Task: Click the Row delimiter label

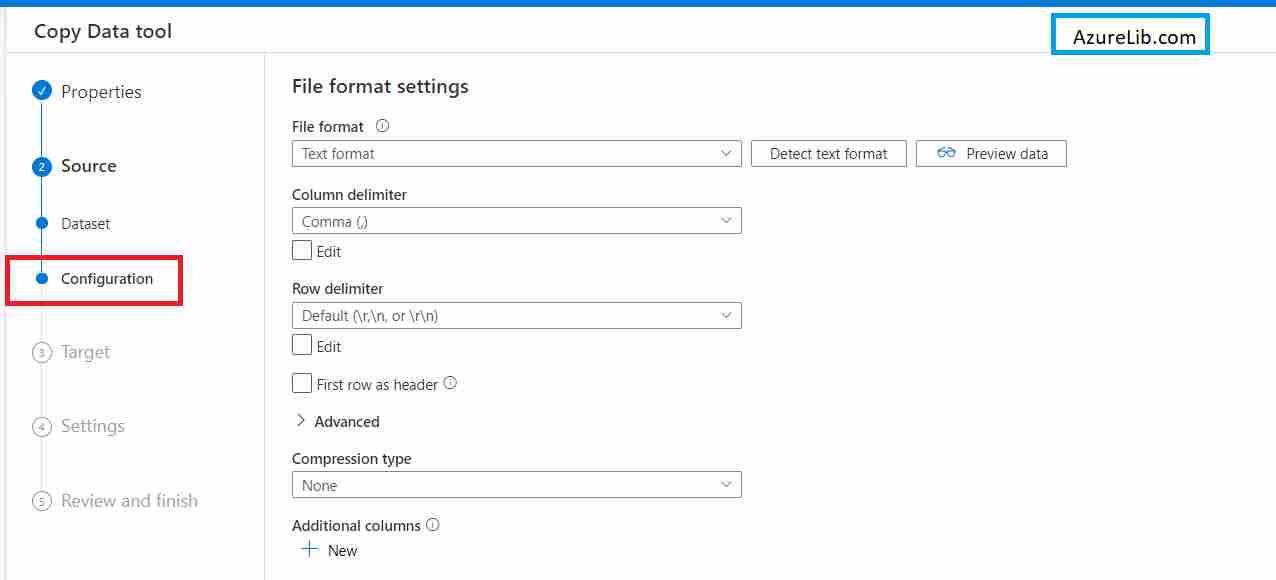Action: (x=338, y=289)
